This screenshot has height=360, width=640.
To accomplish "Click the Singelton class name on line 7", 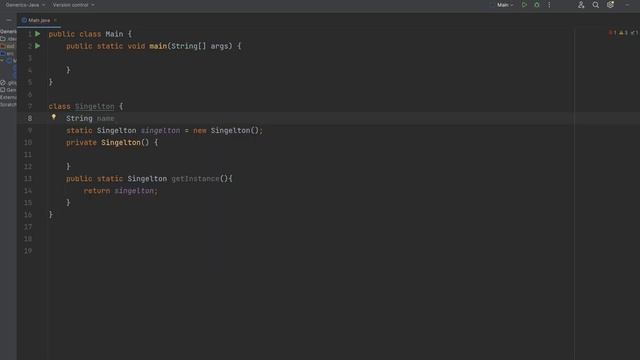I will (x=95, y=107).
